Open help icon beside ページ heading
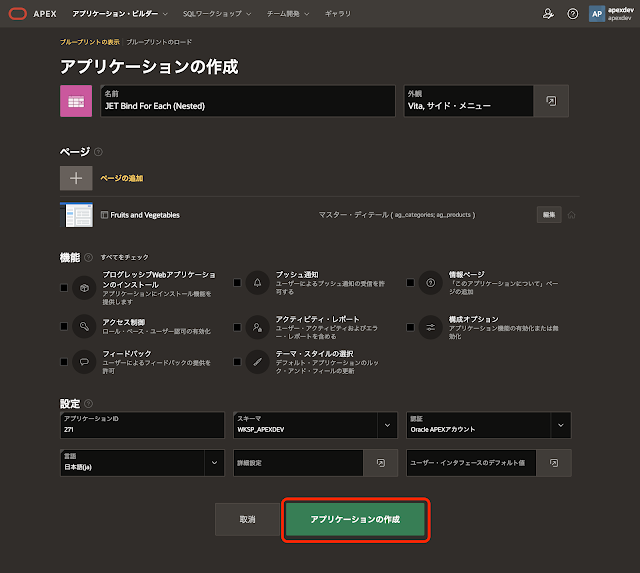 click(98, 152)
